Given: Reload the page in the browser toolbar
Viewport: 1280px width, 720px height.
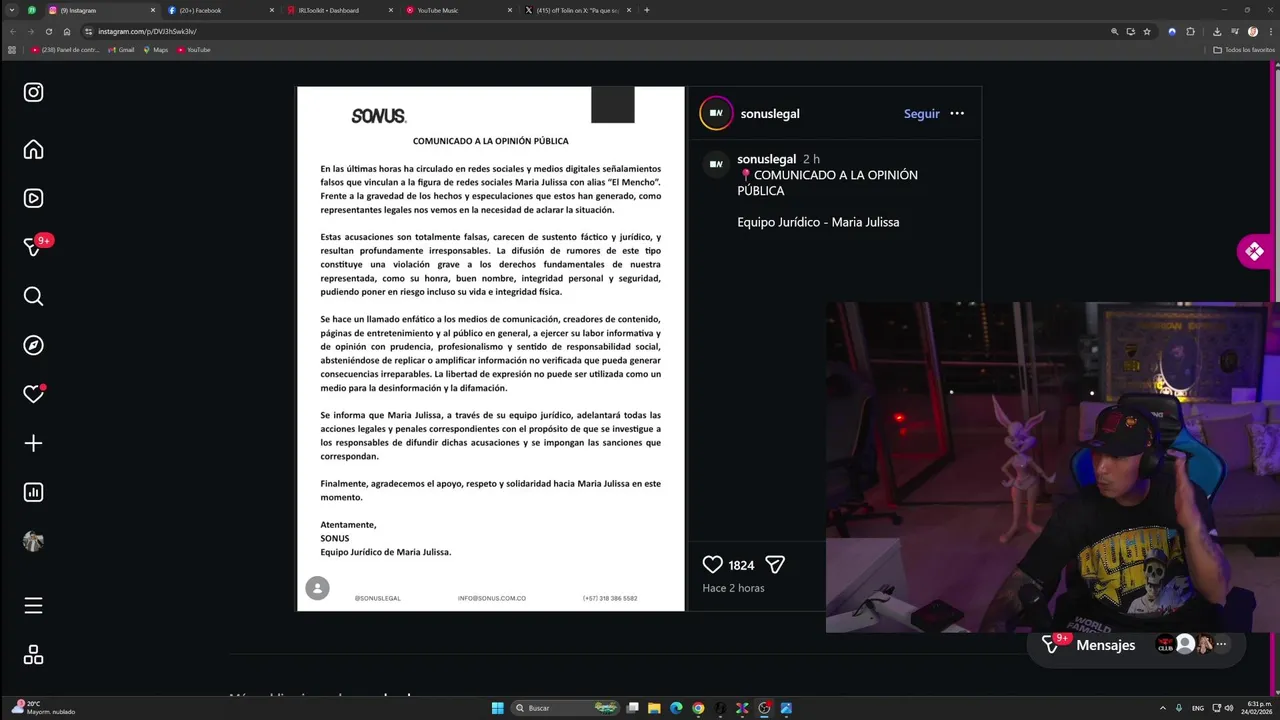Looking at the screenshot, I should [x=48, y=31].
